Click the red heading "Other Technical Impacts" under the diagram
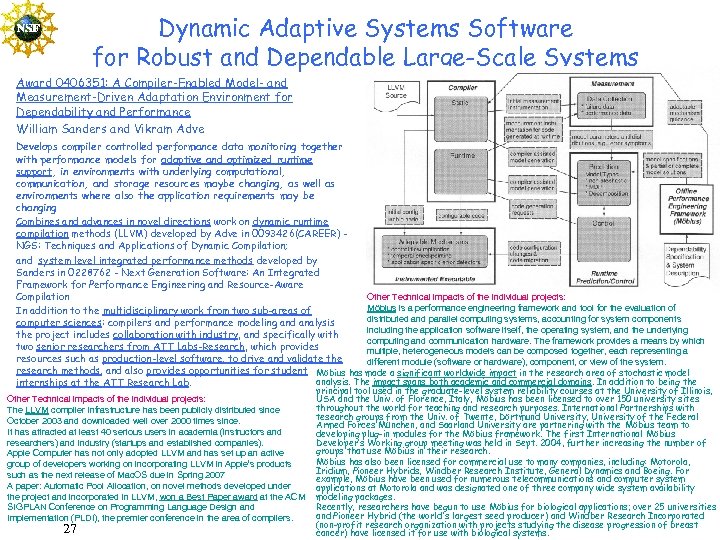This screenshot has width=720, height=540. 466,297
